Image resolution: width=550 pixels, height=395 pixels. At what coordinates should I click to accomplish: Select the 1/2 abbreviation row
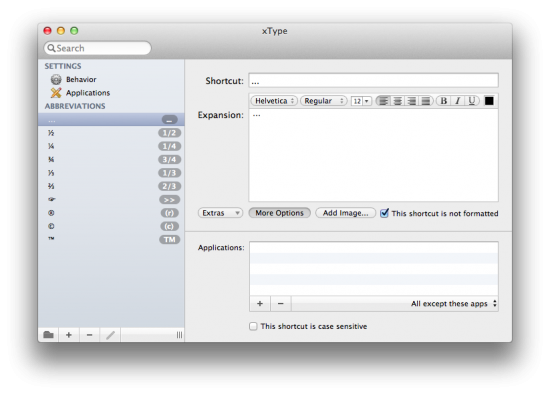click(x=111, y=133)
